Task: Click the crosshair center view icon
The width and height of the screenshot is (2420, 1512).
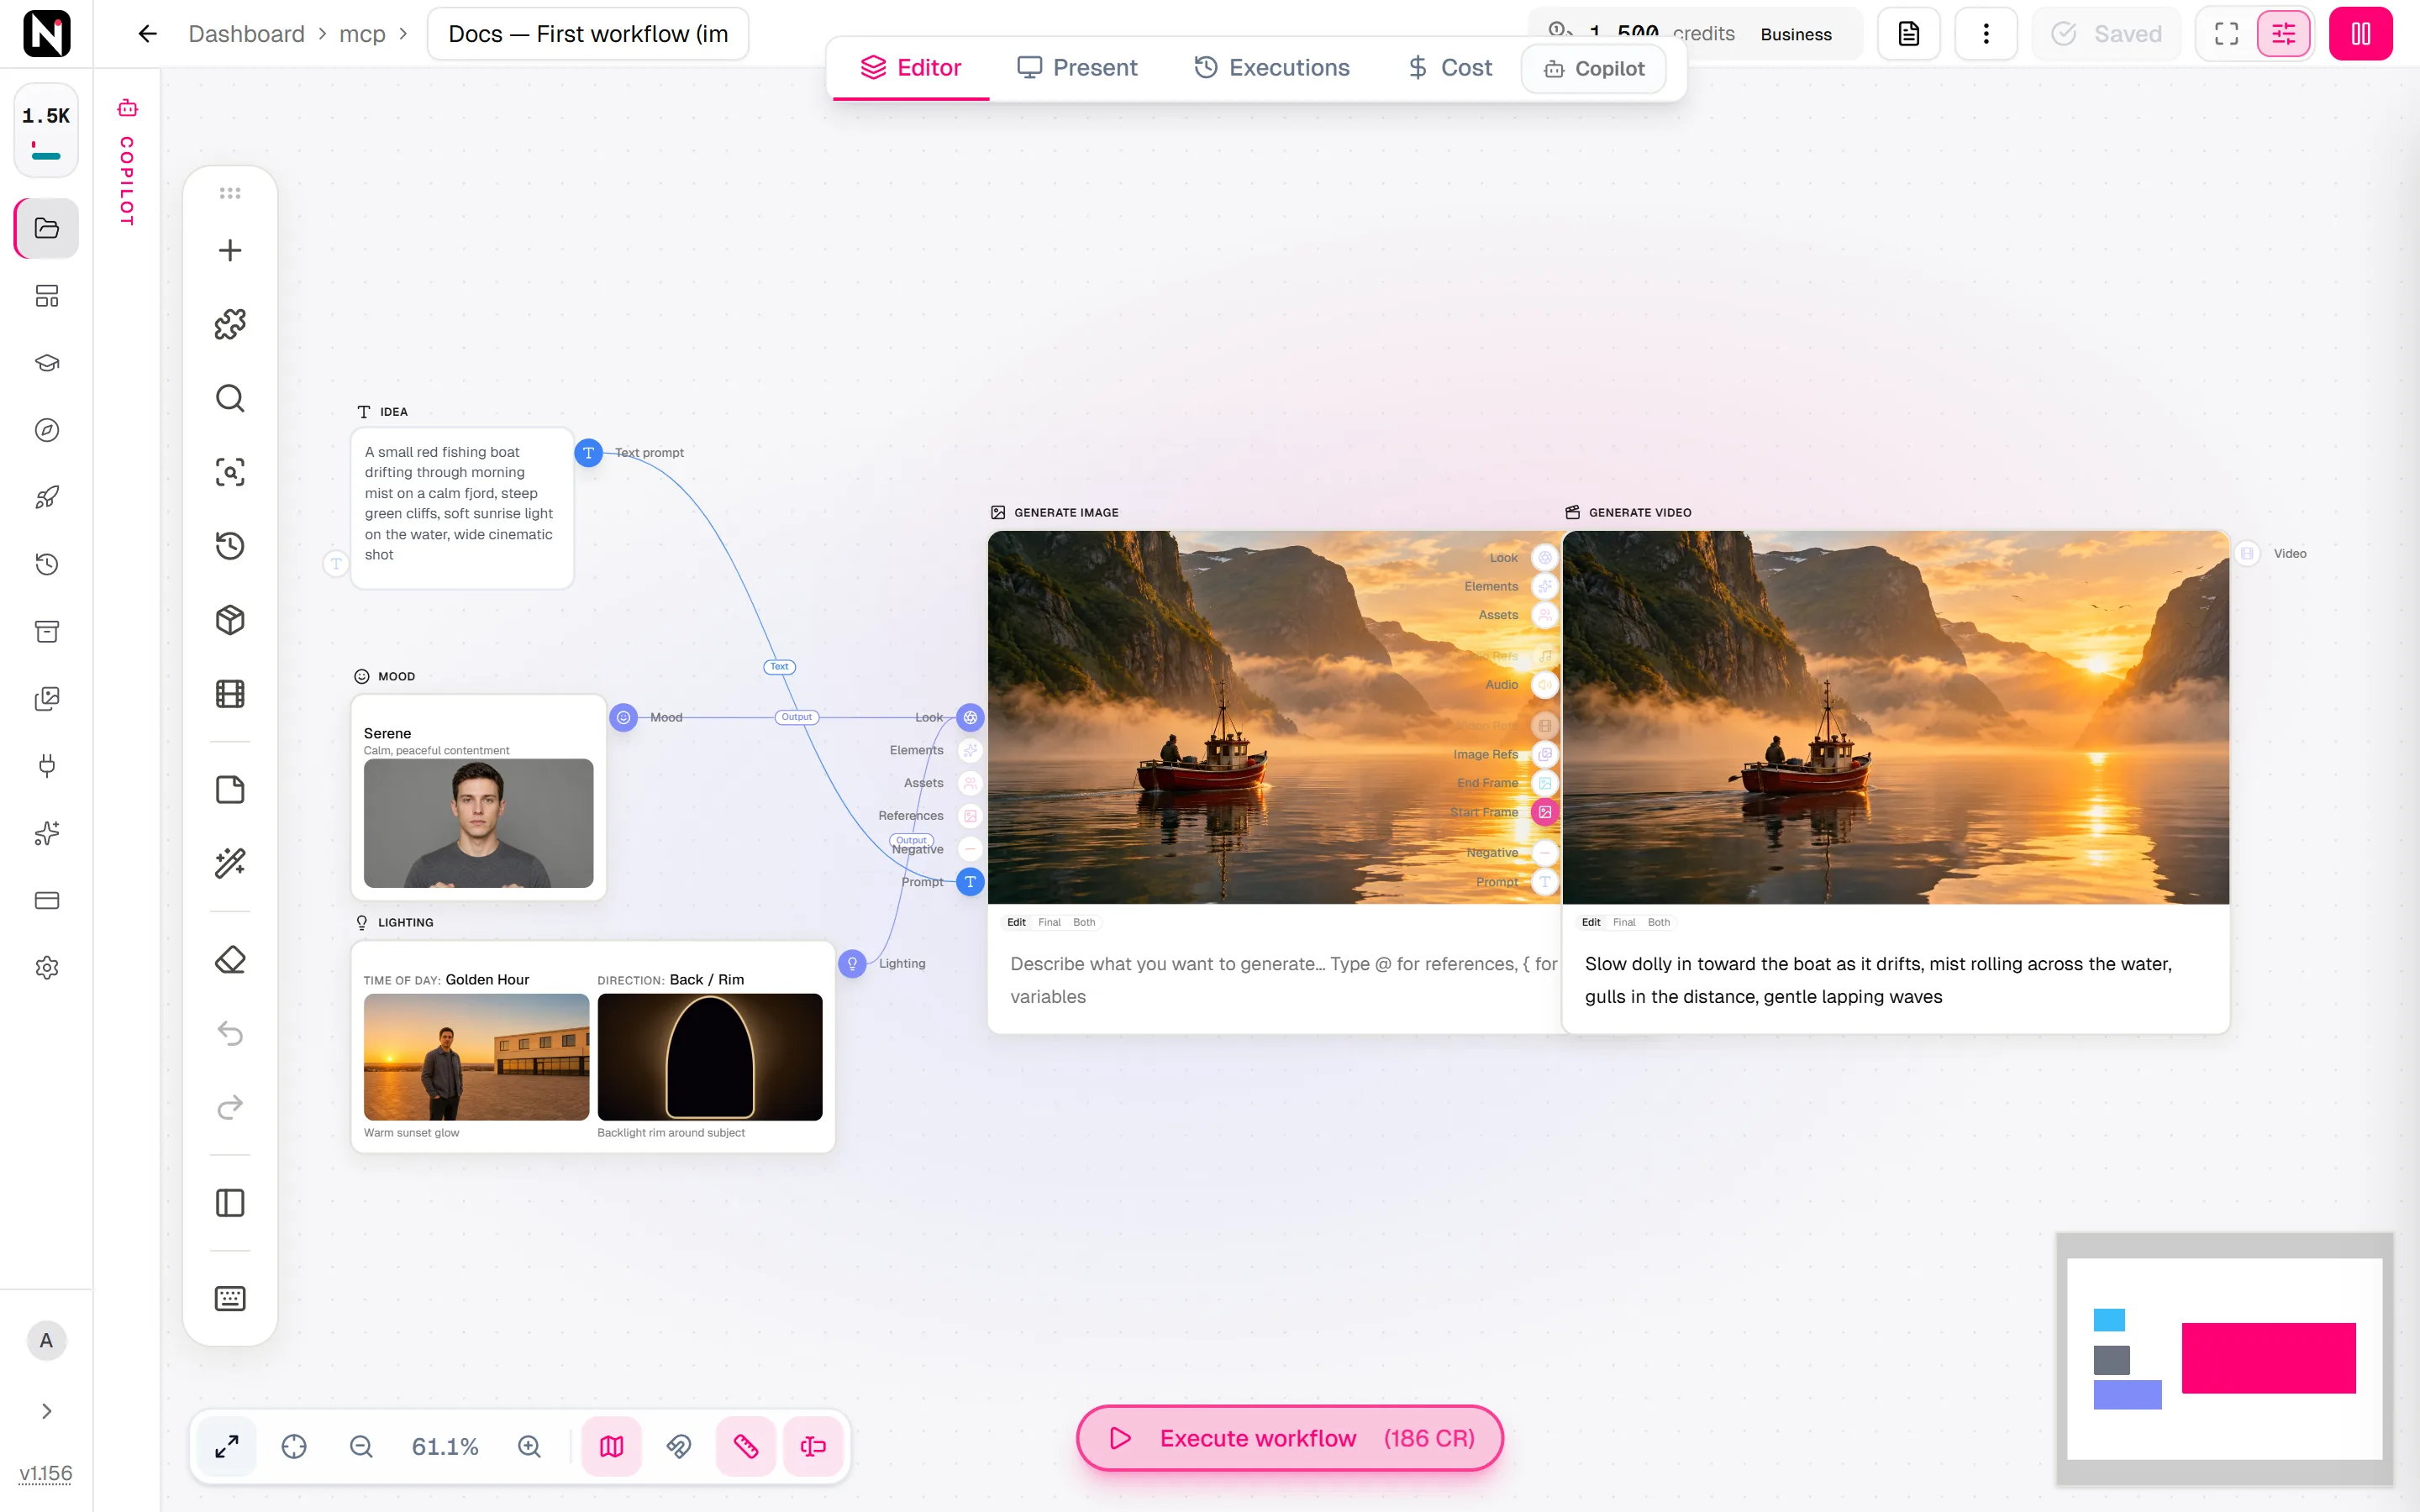Action: tap(294, 1446)
